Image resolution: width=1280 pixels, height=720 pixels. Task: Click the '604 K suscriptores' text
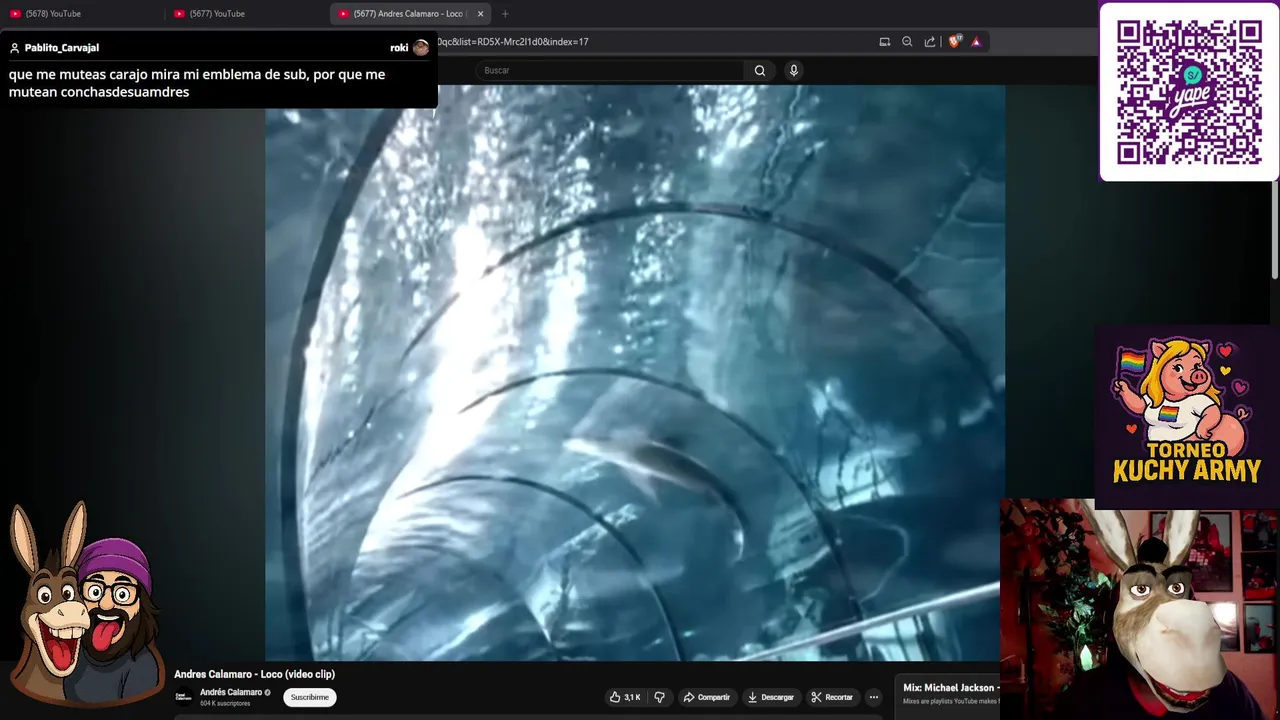(x=225, y=704)
